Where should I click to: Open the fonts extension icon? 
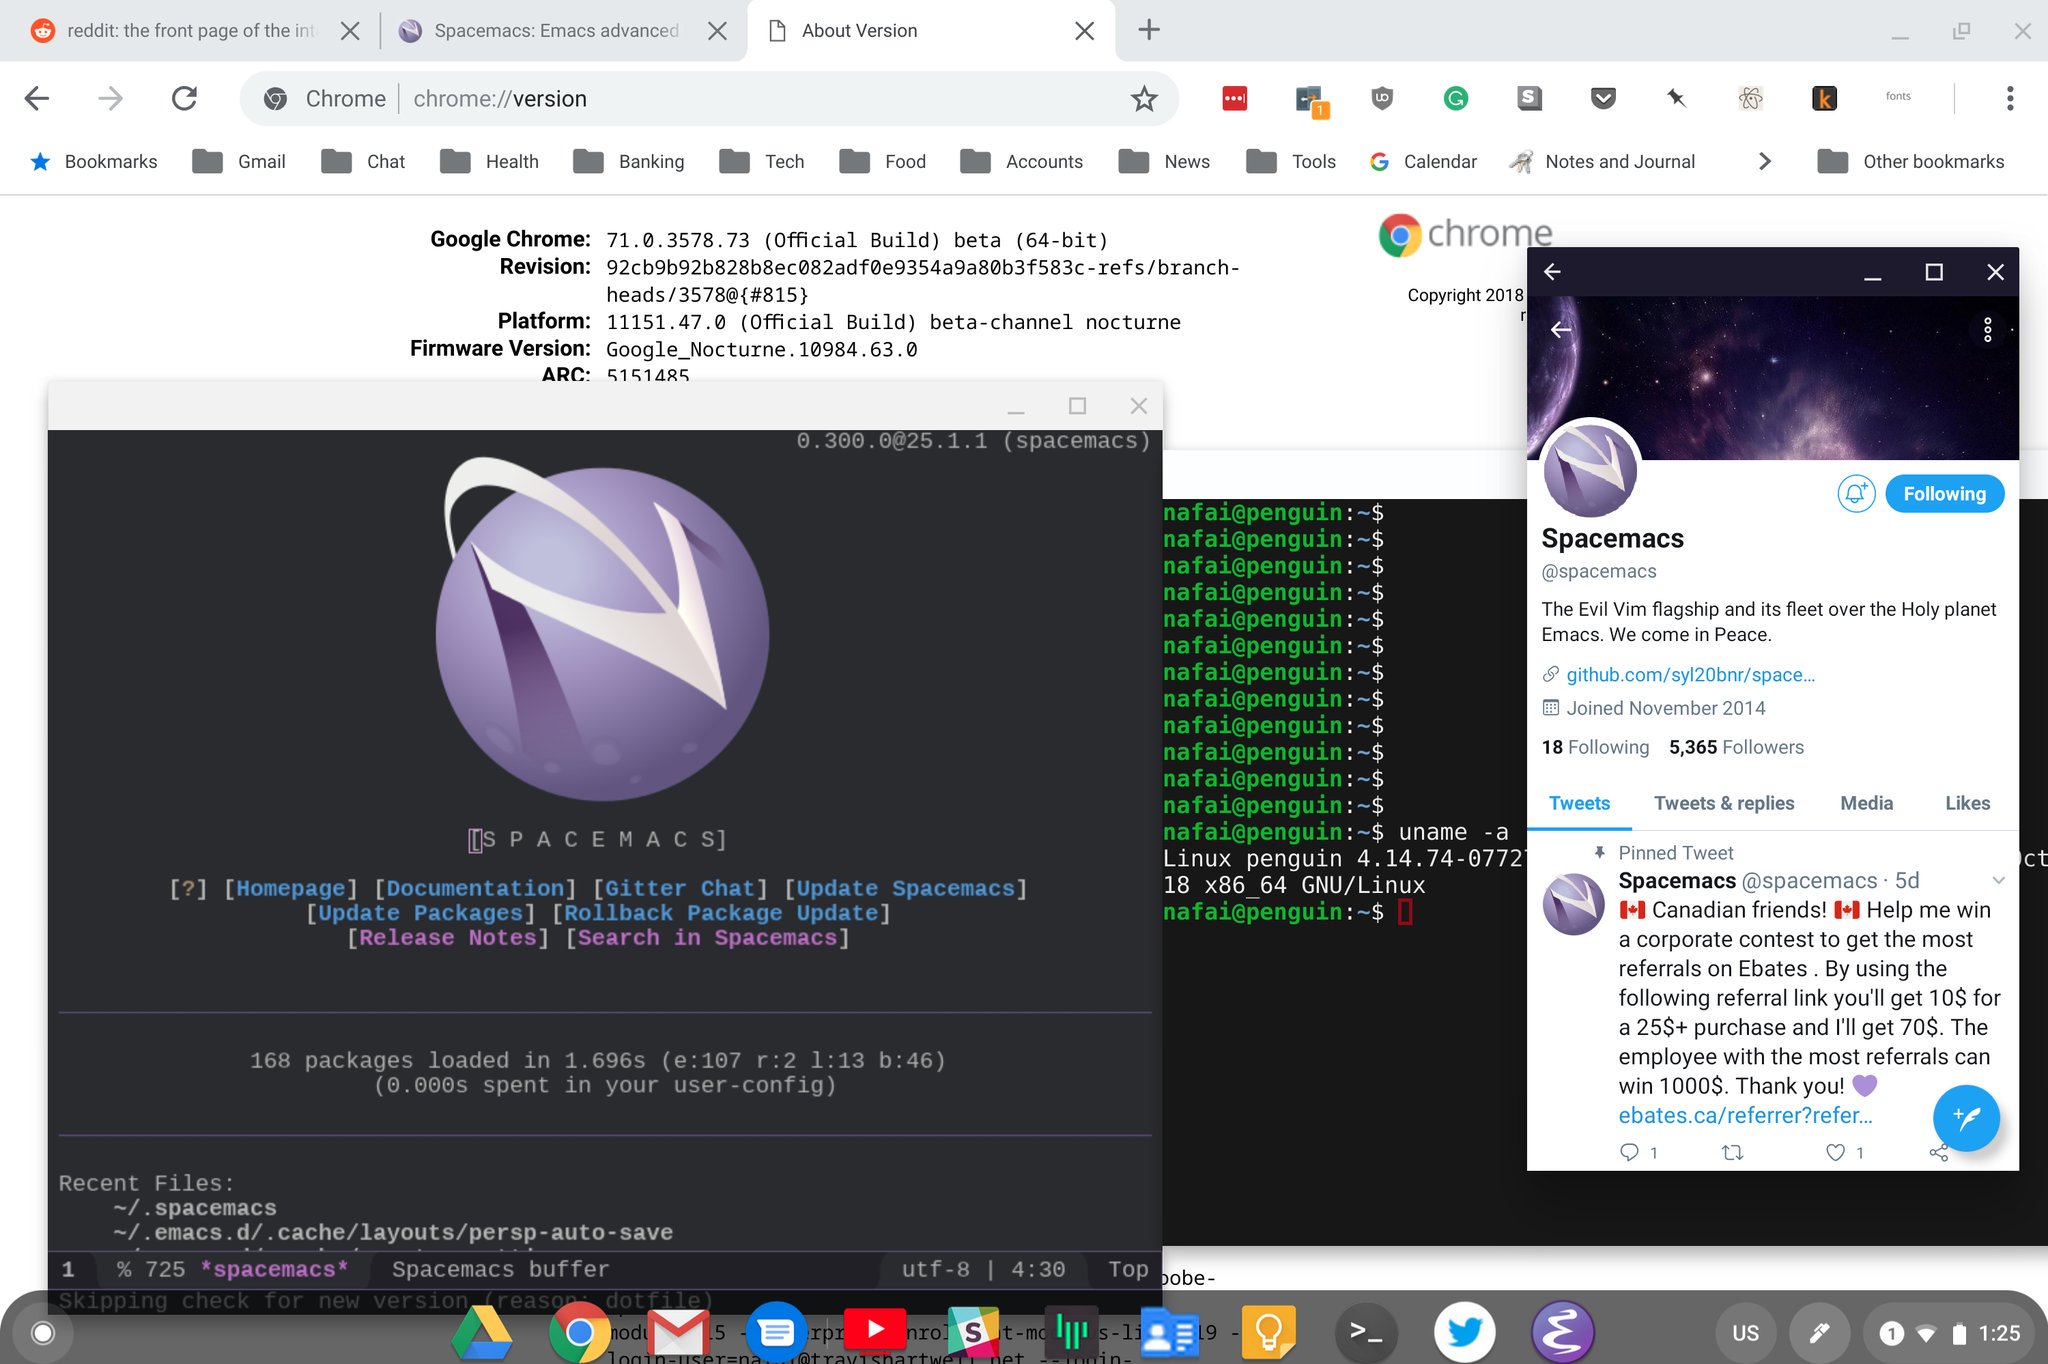[1898, 97]
